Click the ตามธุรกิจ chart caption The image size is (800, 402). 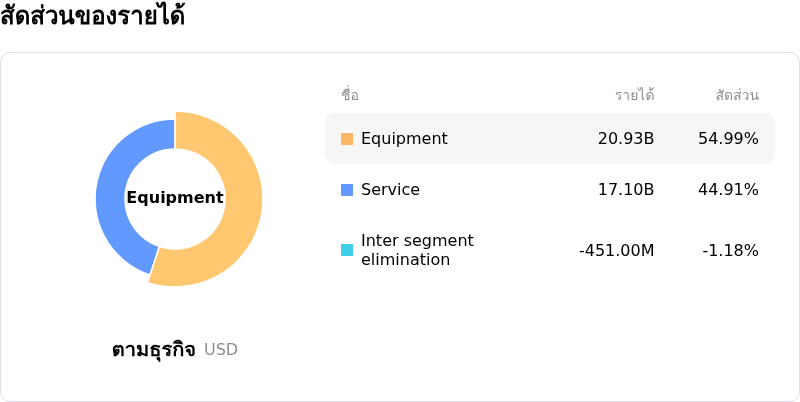click(x=153, y=350)
